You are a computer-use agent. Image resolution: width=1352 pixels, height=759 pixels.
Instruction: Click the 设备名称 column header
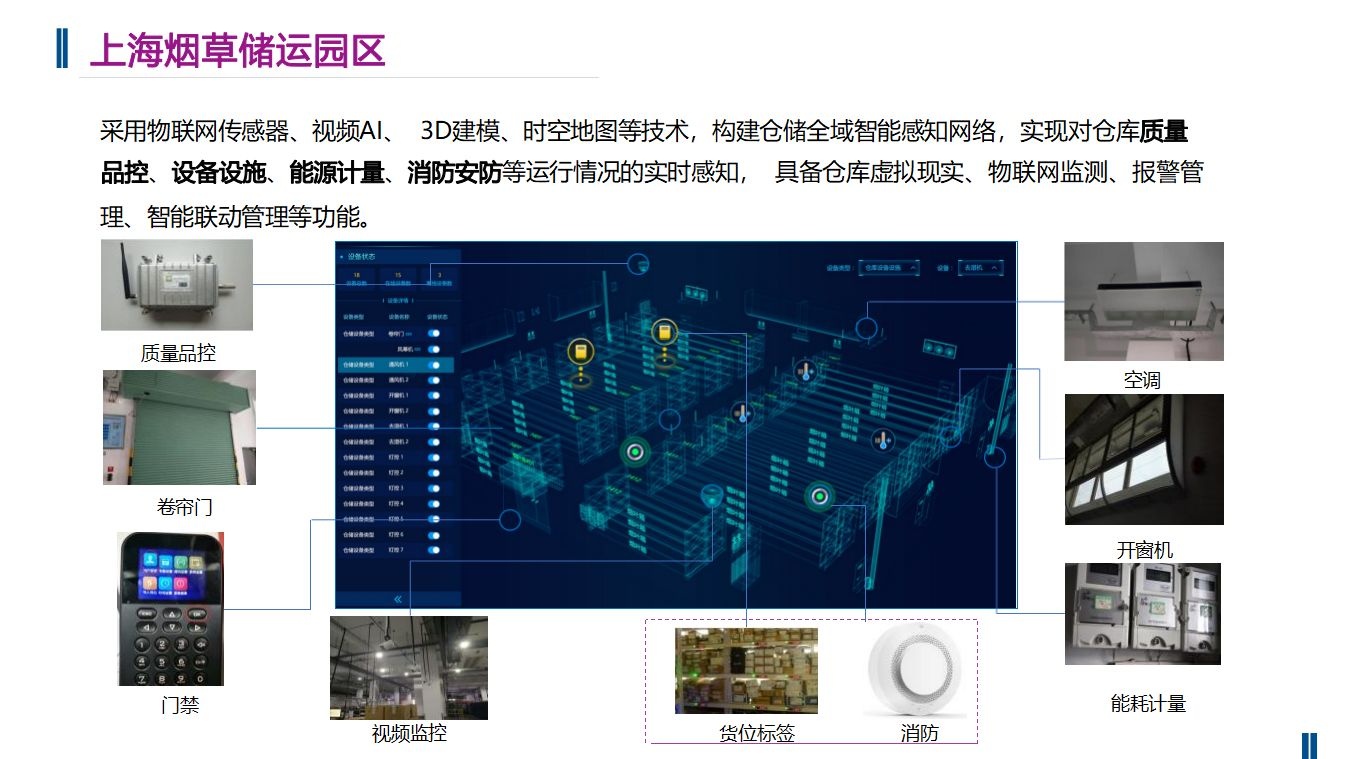coord(398,318)
